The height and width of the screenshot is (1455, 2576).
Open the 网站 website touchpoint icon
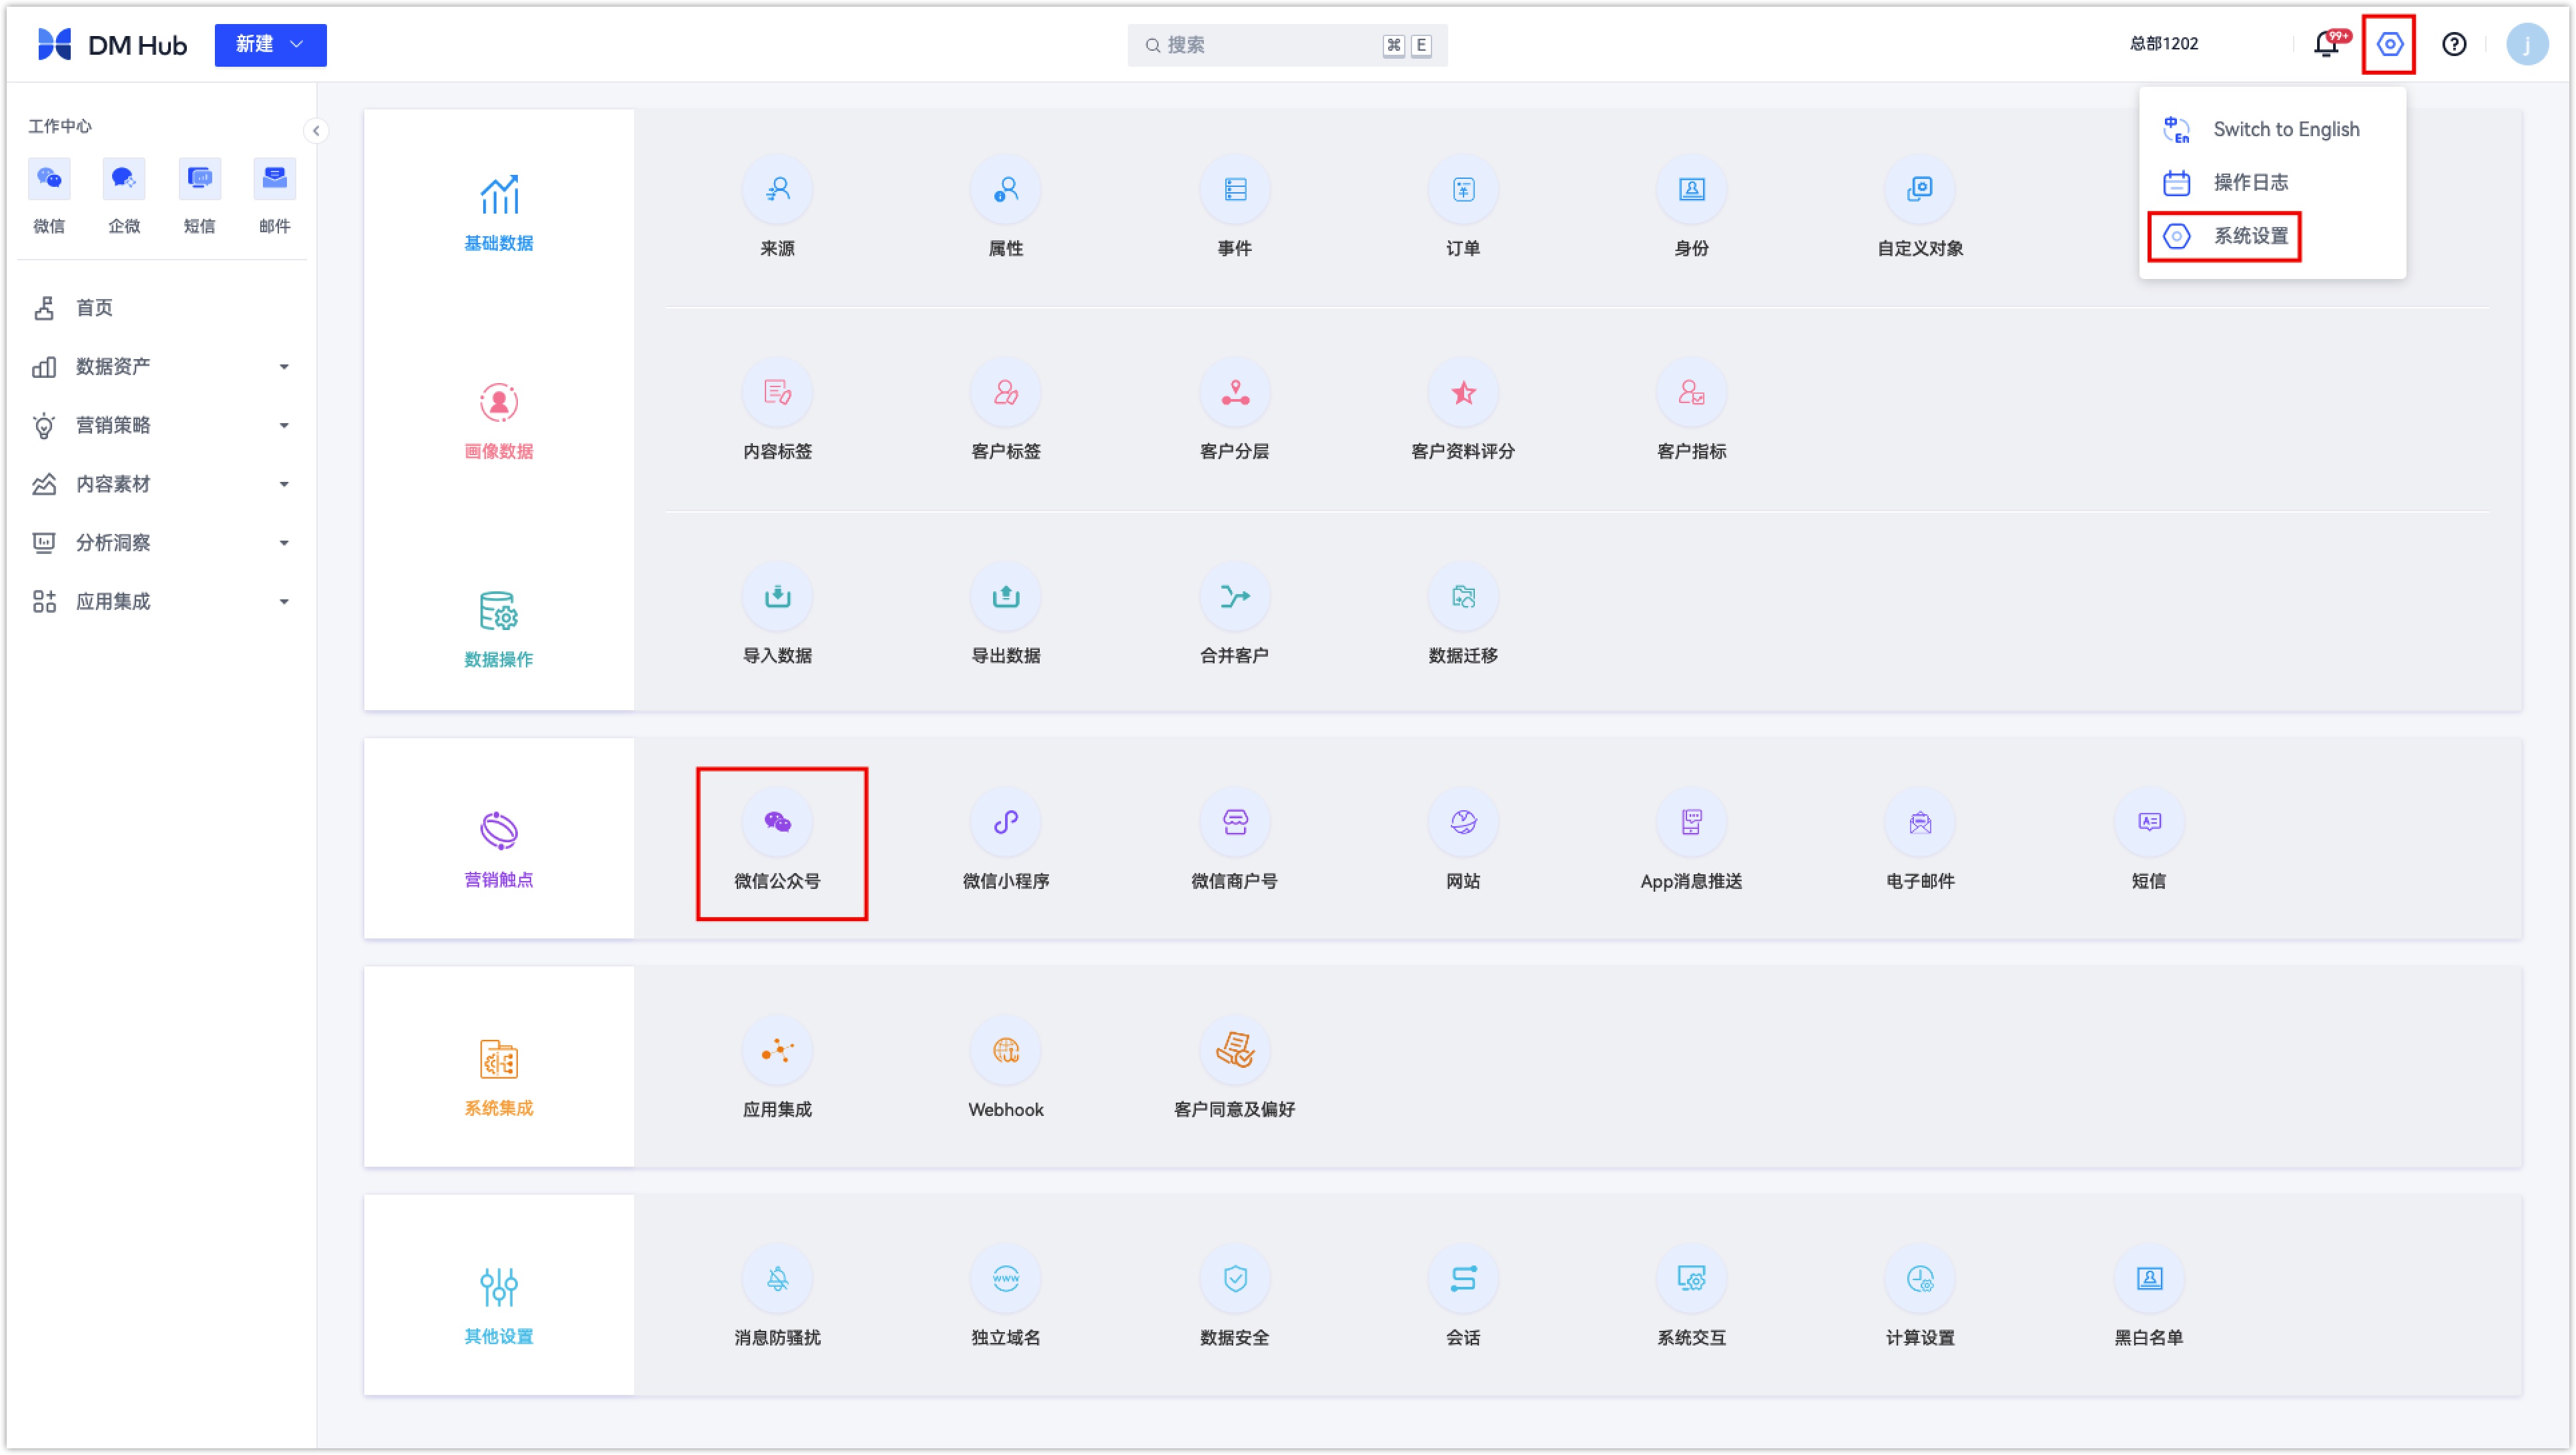click(x=1463, y=823)
